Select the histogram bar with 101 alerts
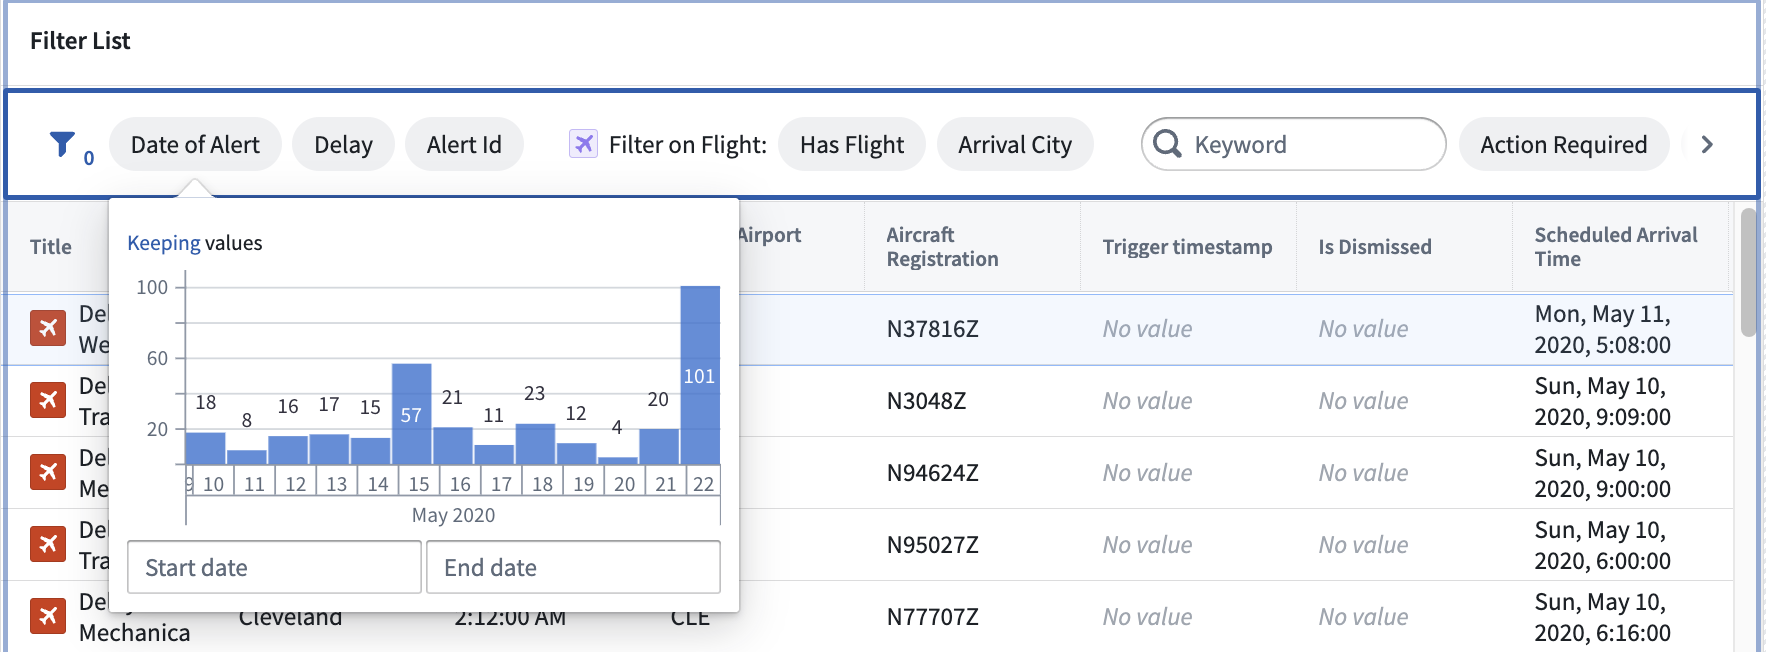Viewport: 1766px width, 652px height. click(x=700, y=375)
